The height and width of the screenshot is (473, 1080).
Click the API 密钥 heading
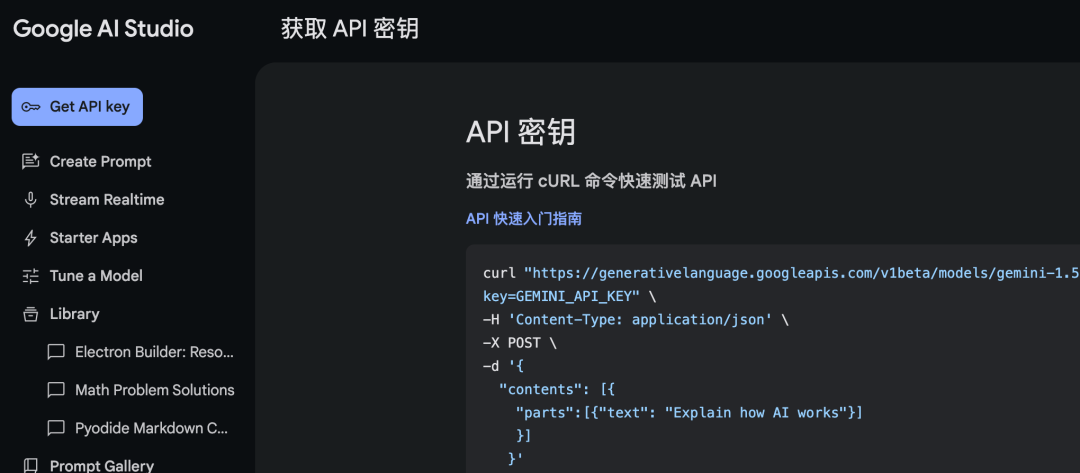tap(520, 132)
